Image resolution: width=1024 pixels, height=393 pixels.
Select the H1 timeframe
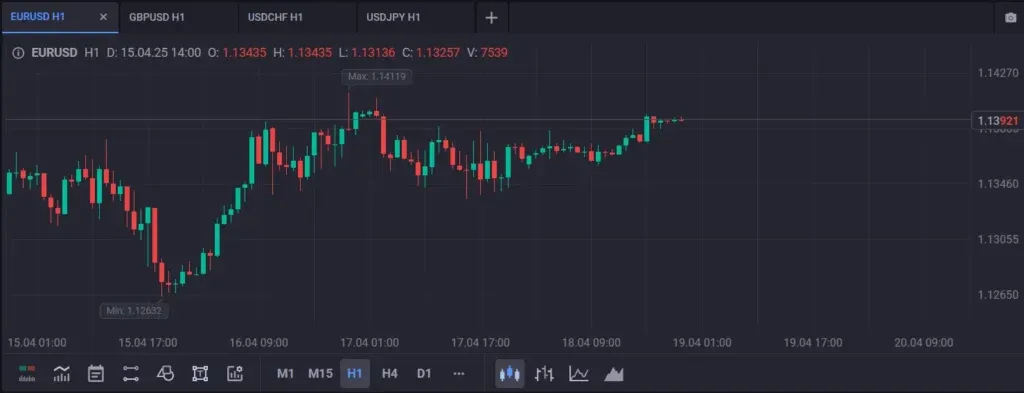pos(355,373)
